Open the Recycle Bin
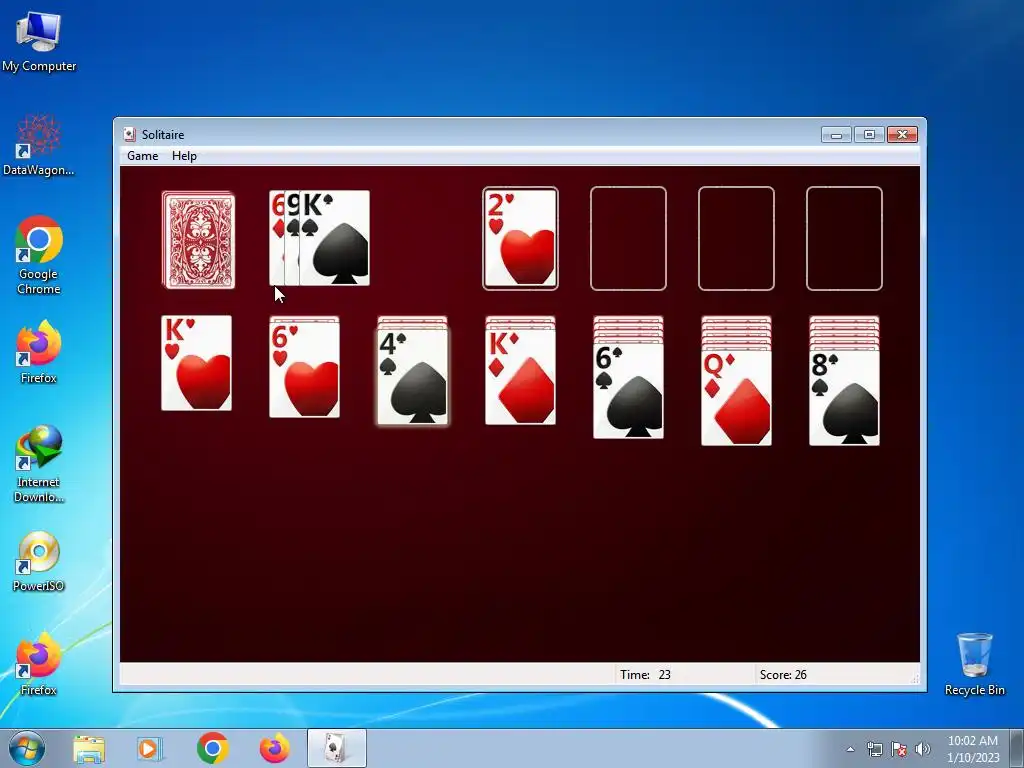Screen dimensions: 1024x768 tap(974, 664)
